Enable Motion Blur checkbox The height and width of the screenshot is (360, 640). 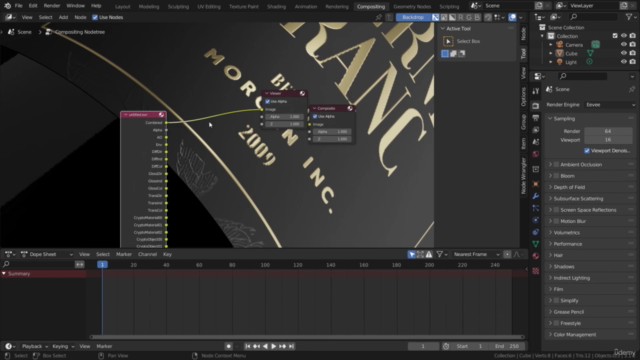coord(556,221)
